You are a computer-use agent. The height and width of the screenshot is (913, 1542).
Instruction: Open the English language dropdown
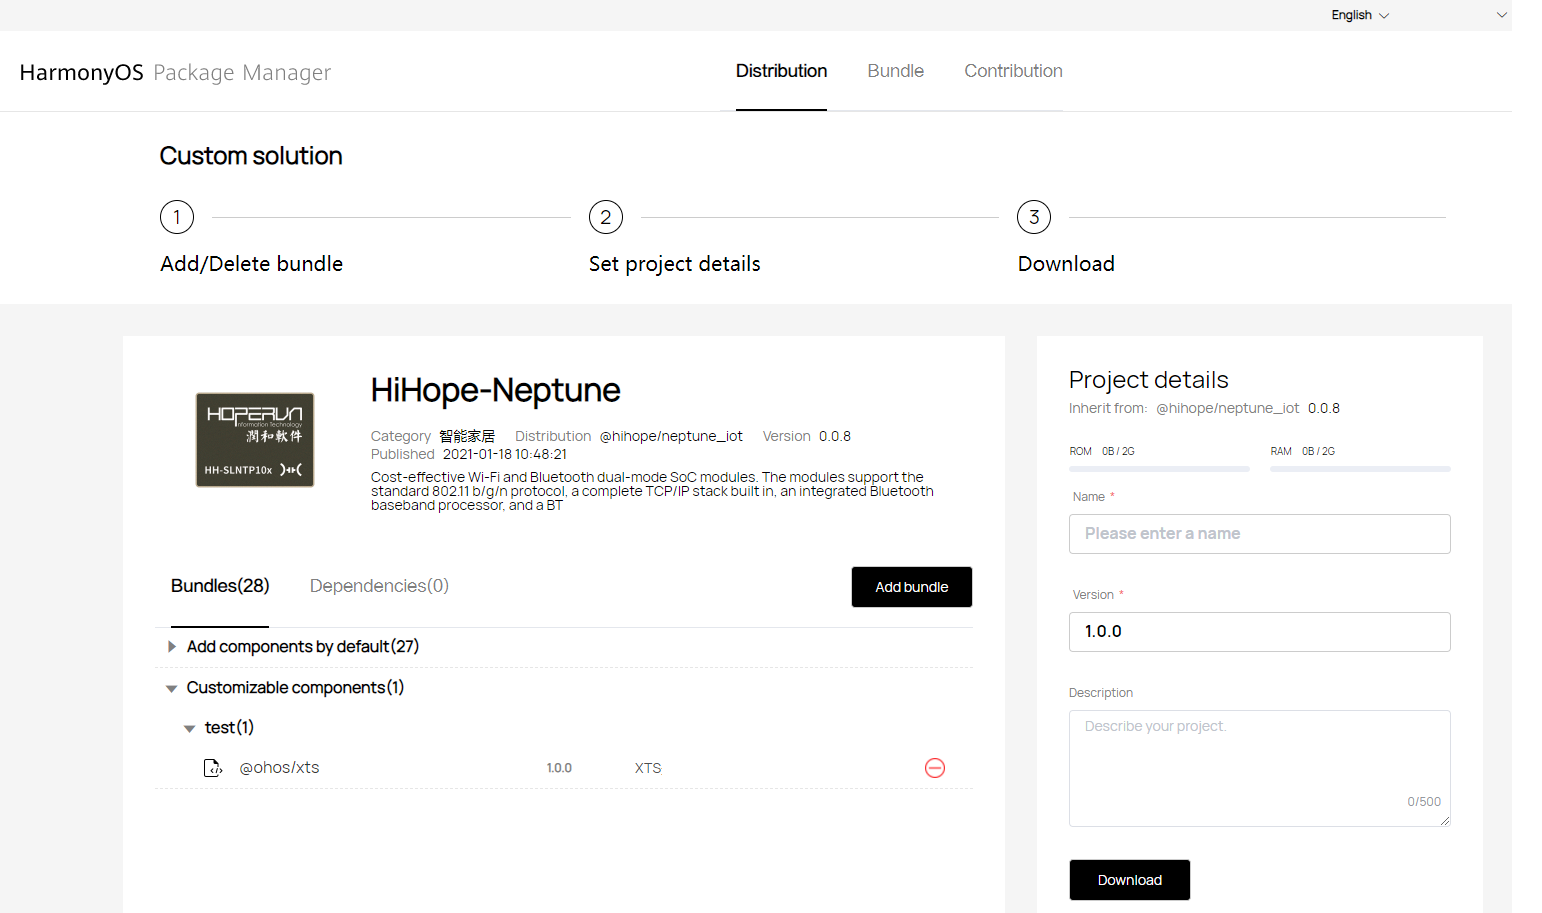1360,15
